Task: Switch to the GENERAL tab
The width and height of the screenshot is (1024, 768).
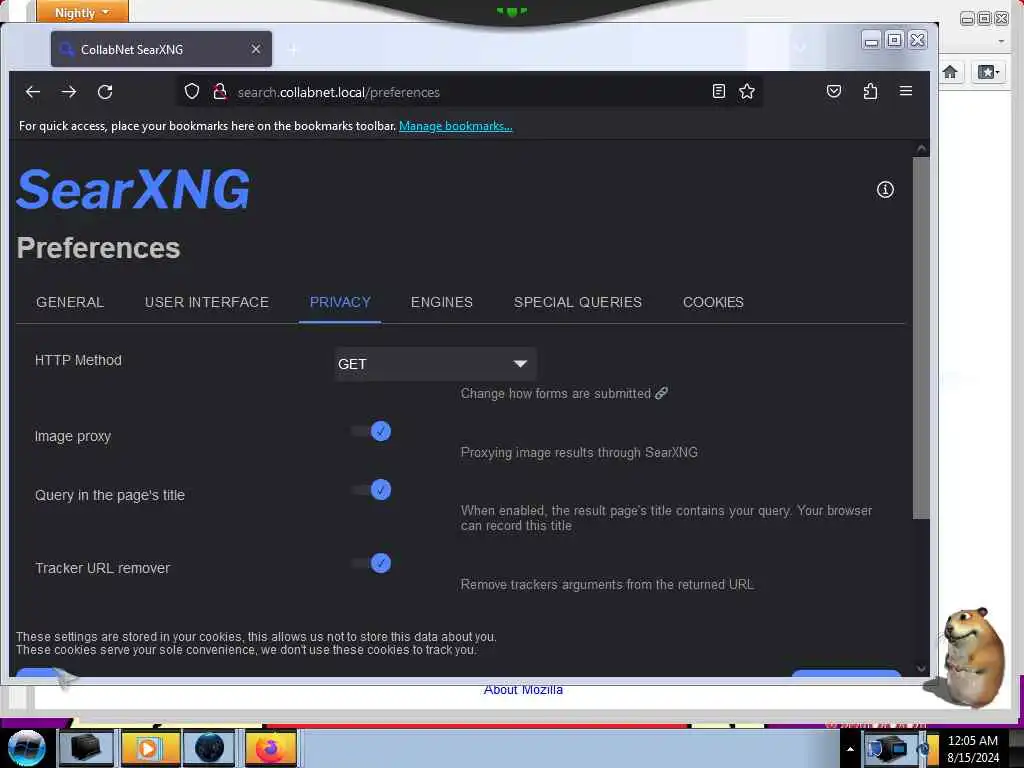Action: (x=70, y=302)
